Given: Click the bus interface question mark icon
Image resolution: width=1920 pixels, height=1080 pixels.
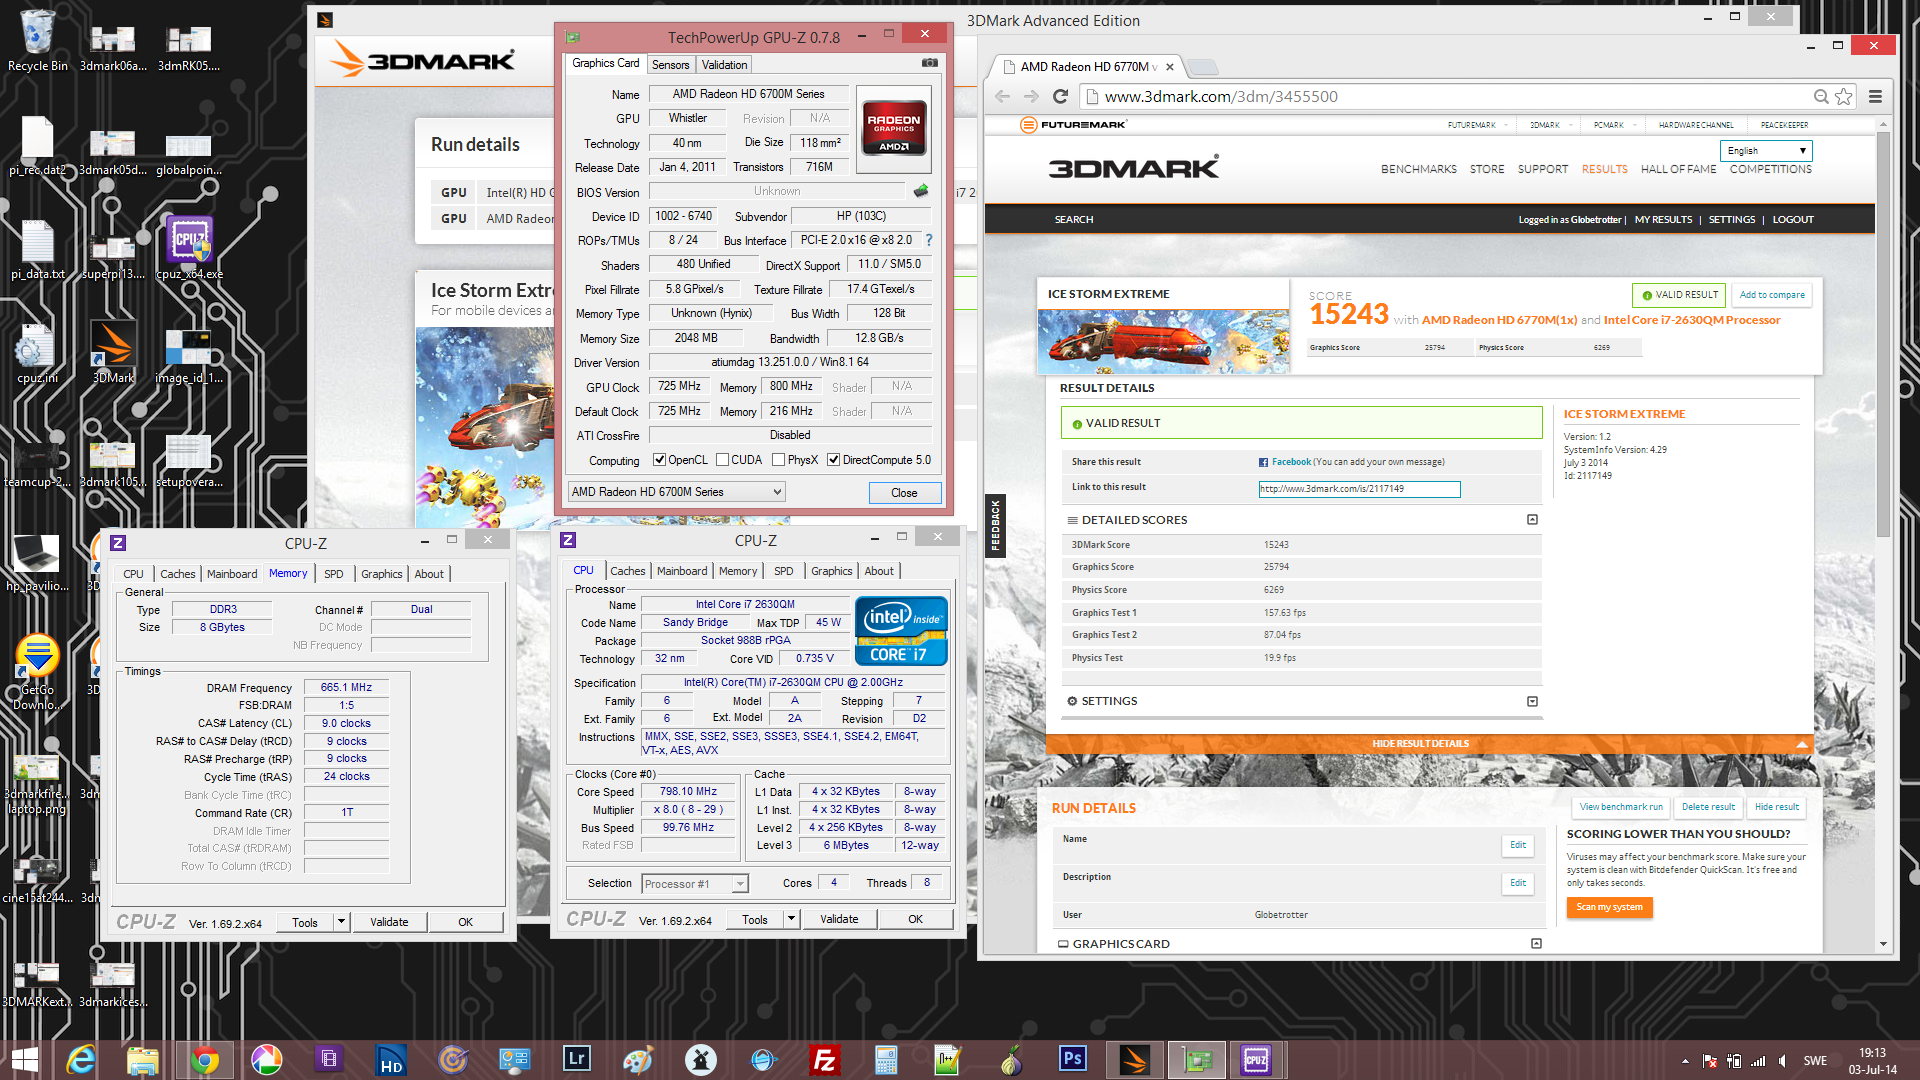Looking at the screenshot, I should point(929,240).
